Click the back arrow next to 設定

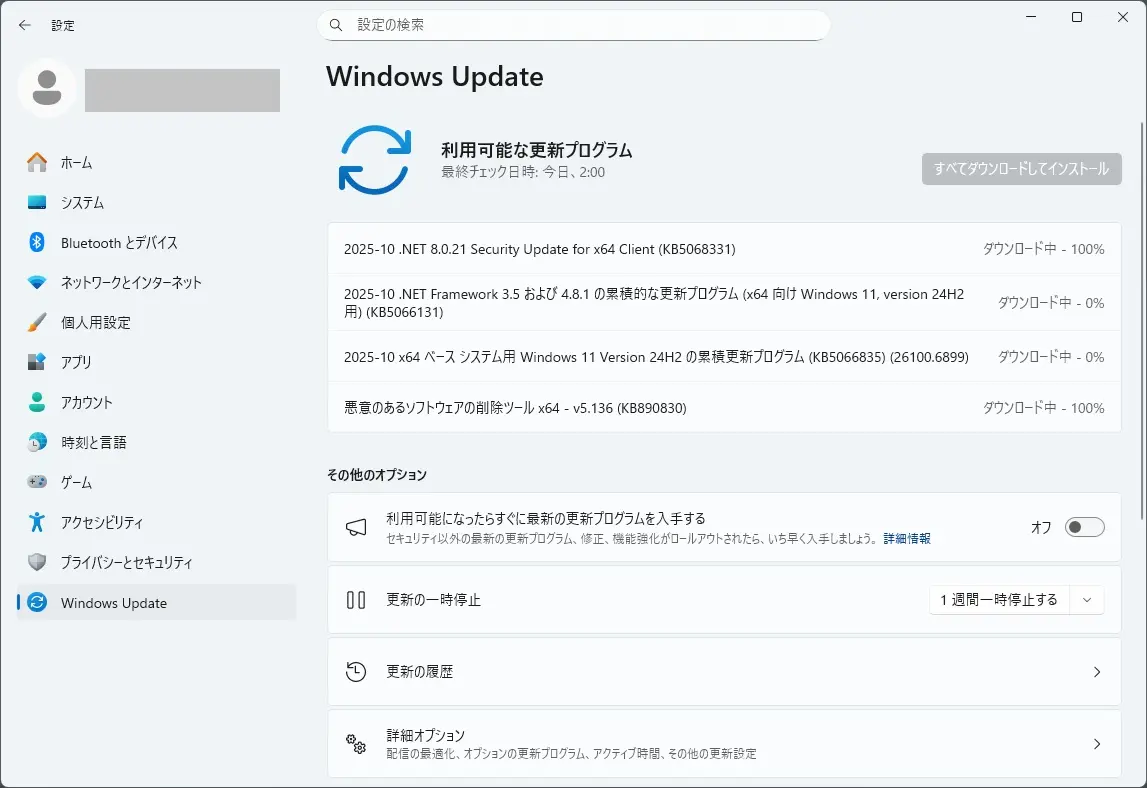[25, 25]
